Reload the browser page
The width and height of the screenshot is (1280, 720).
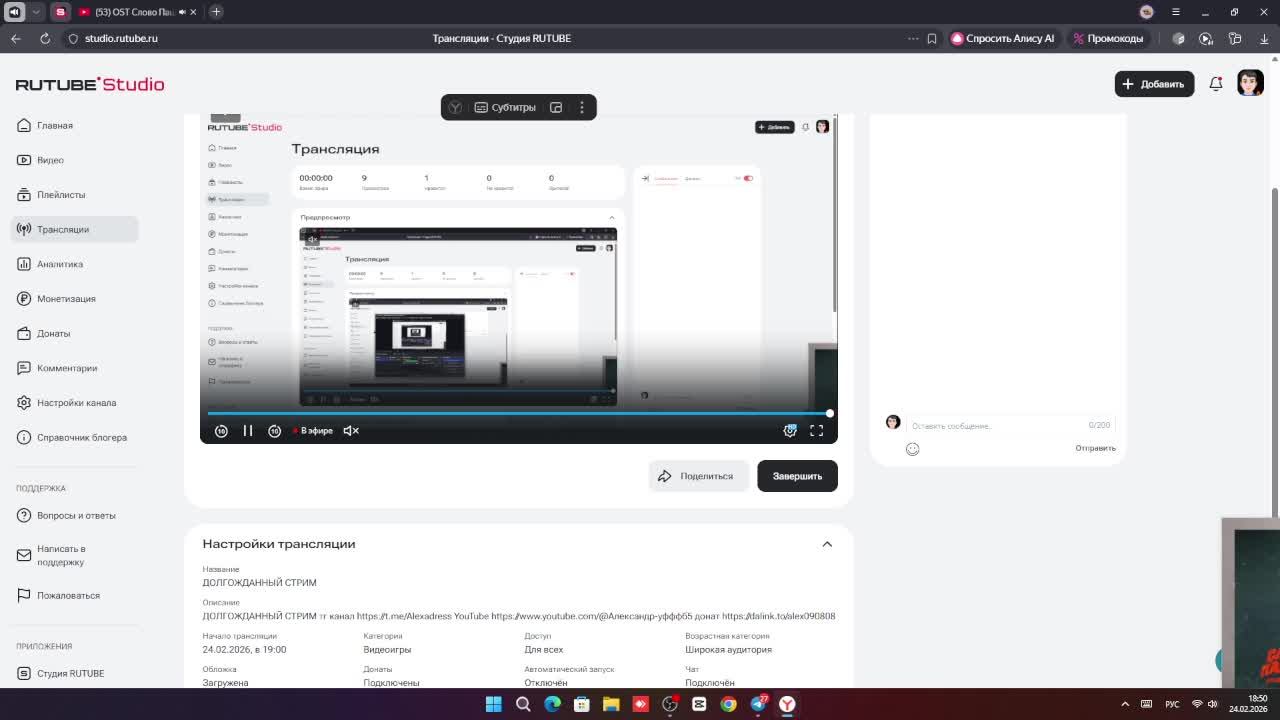point(45,38)
